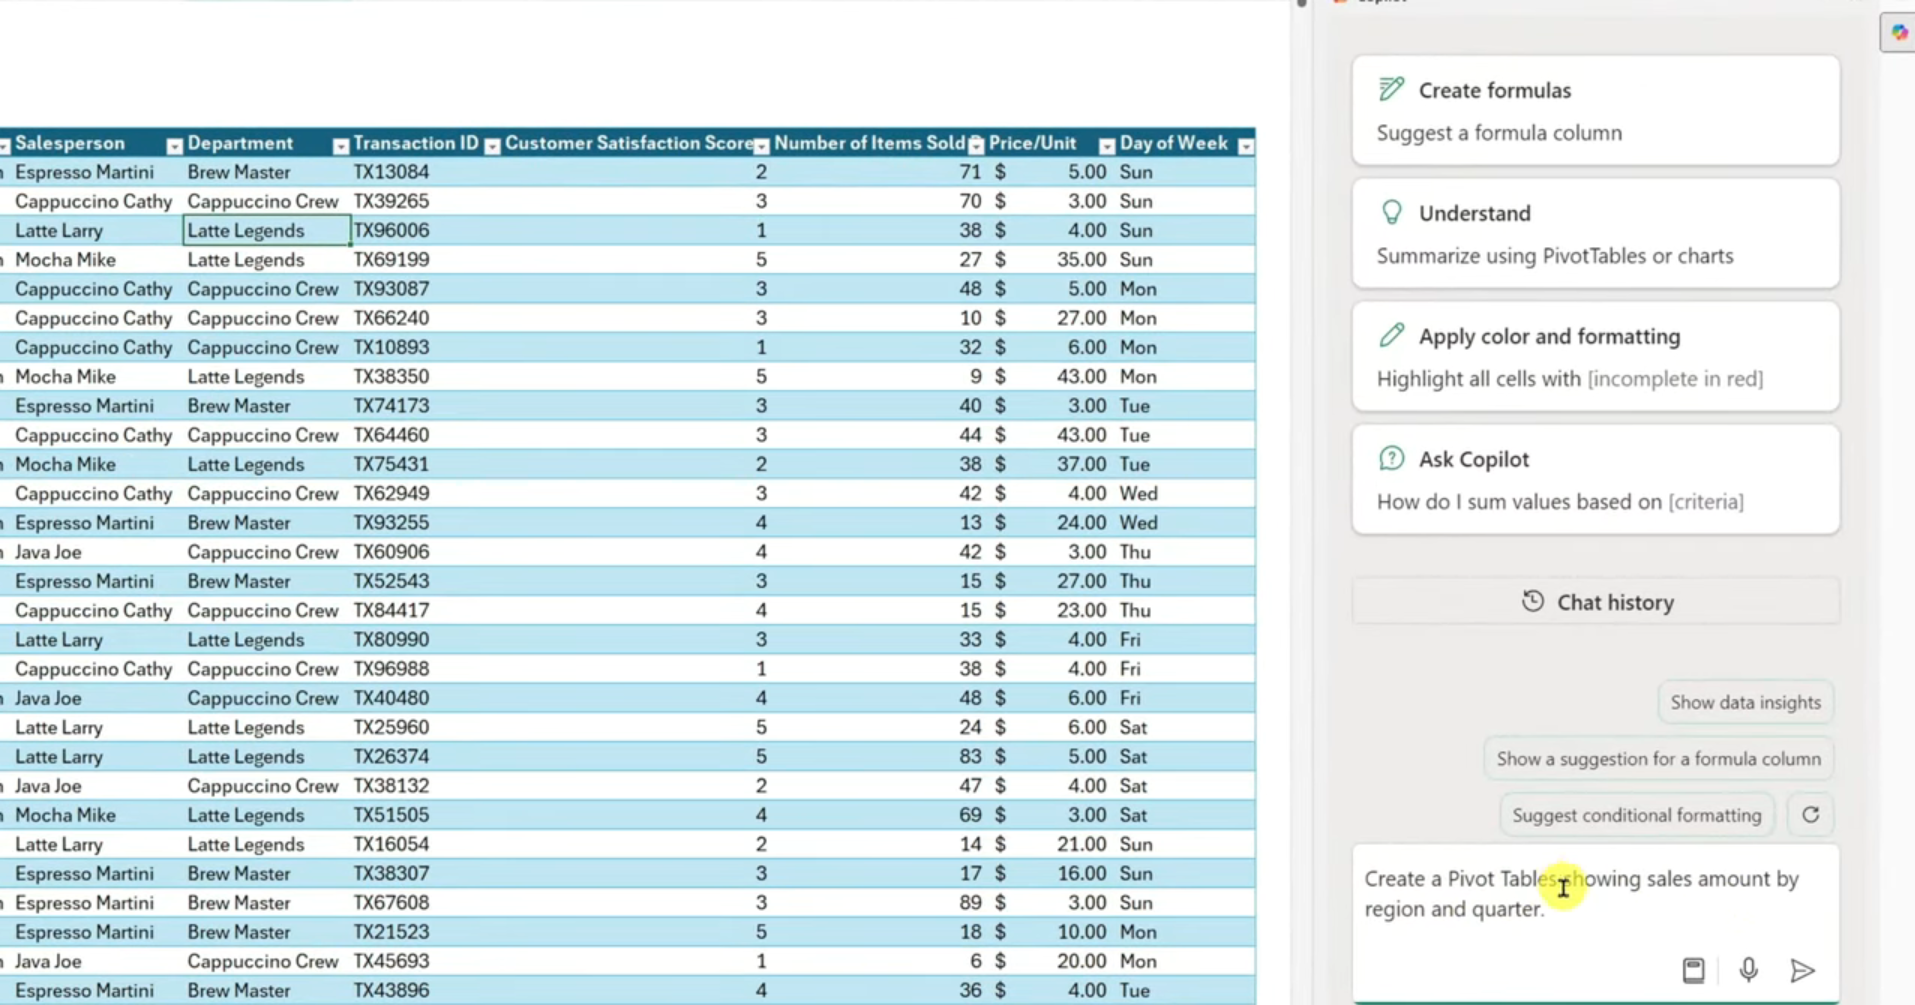
Task: Expand the Day of Week filter dropdown
Action: [1245, 146]
